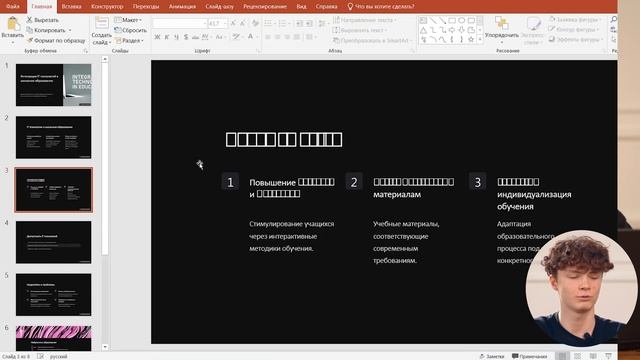Click the text highlight color pen
Image resolution: width=640 pixels, height=360 pixels.
pyautogui.click(x=236, y=37)
